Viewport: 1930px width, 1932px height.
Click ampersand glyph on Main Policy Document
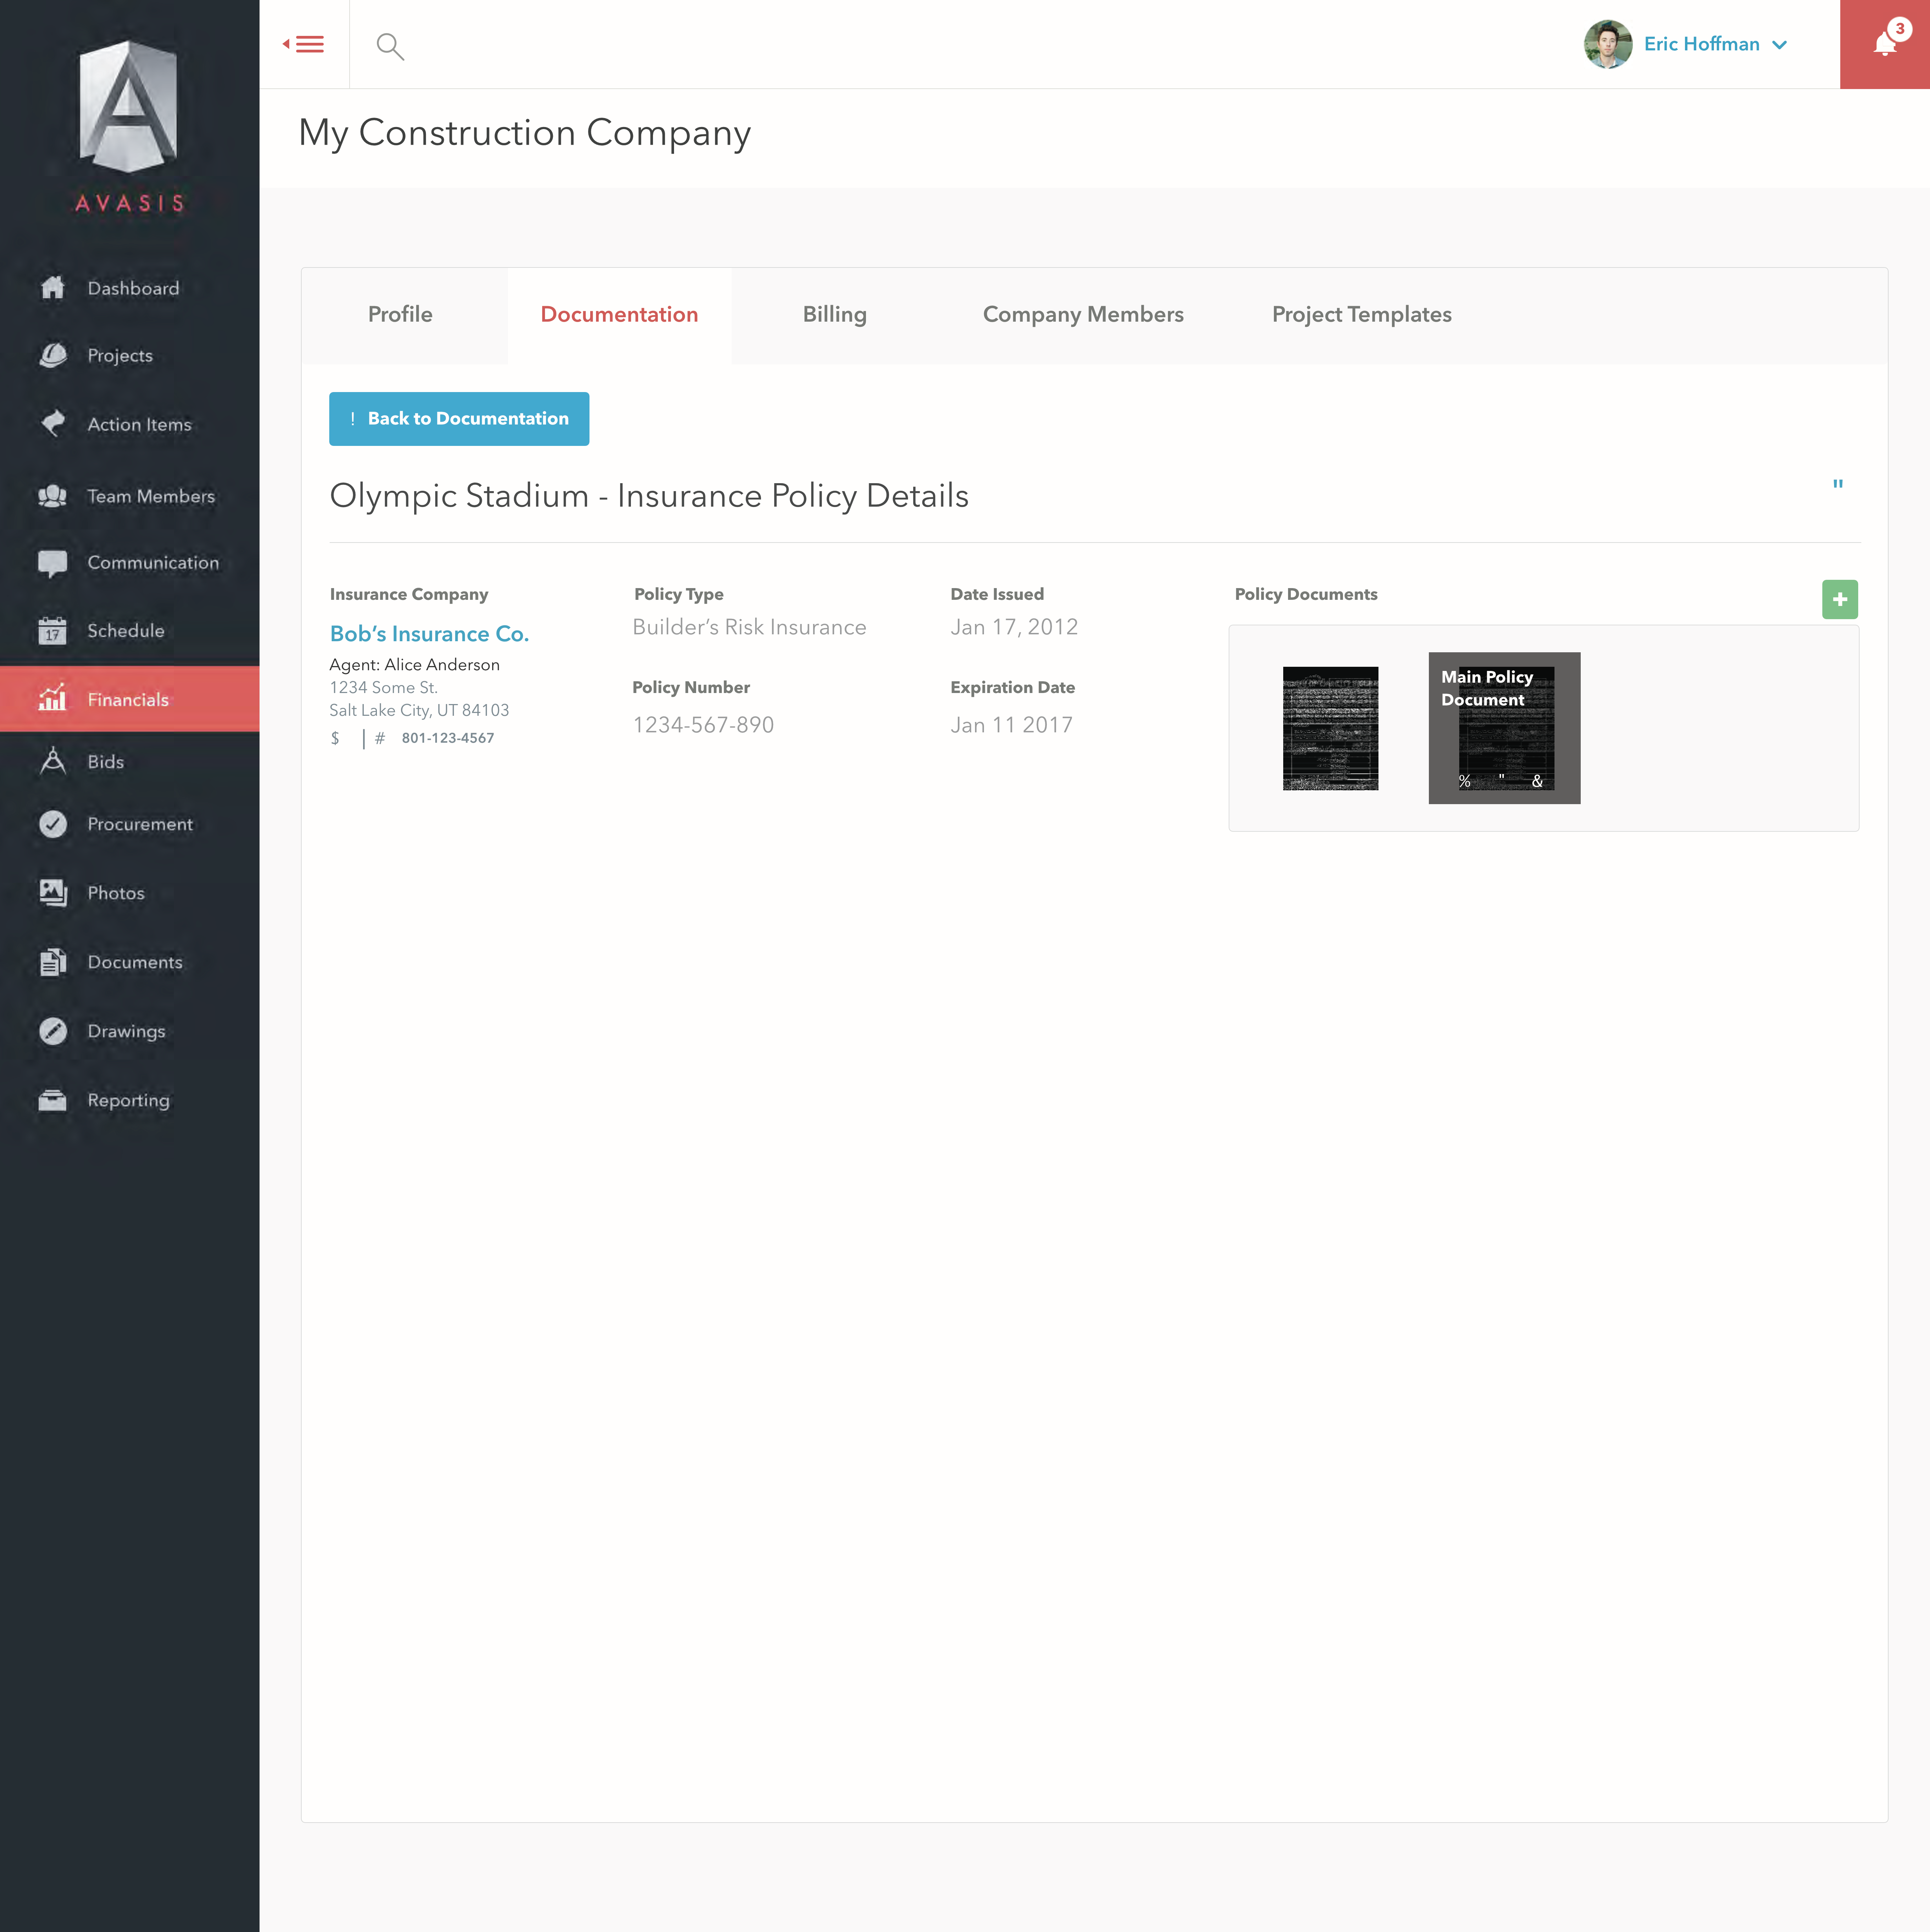pyautogui.click(x=1538, y=781)
